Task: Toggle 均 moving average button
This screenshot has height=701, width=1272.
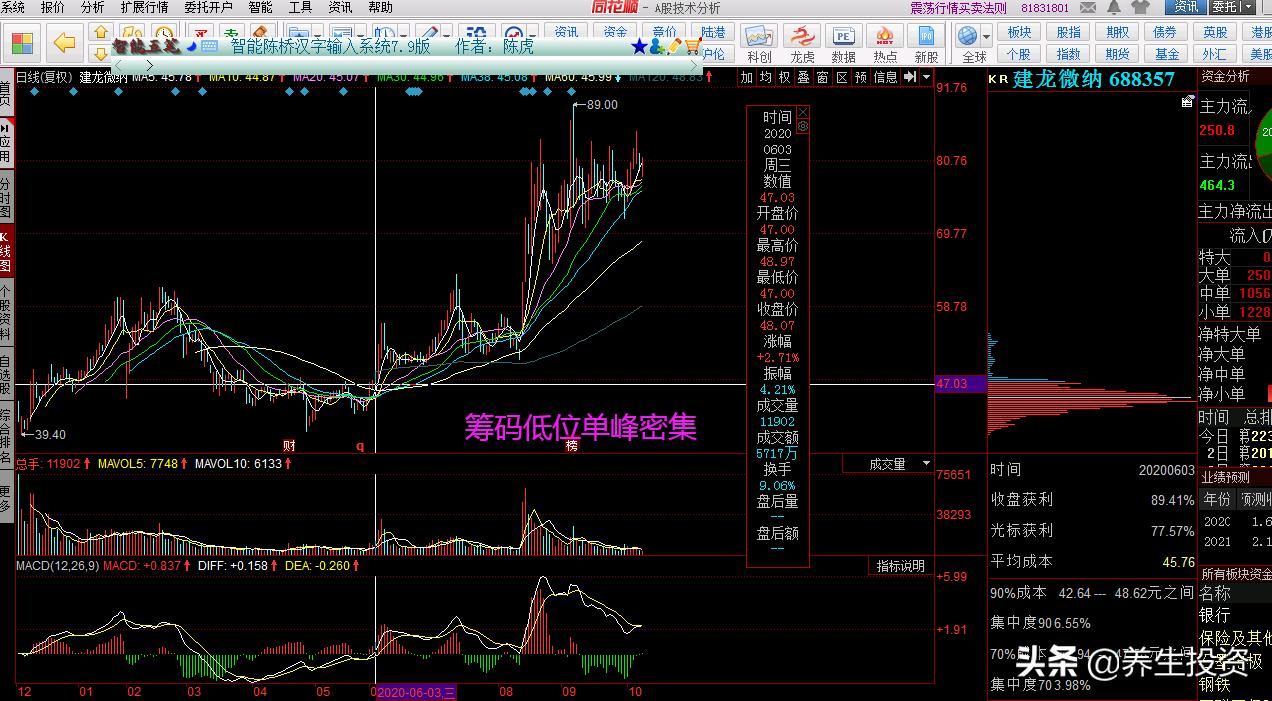Action: [x=765, y=77]
